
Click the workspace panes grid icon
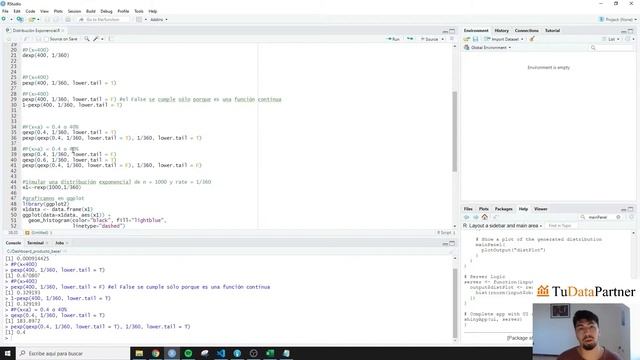(x=139, y=19)
